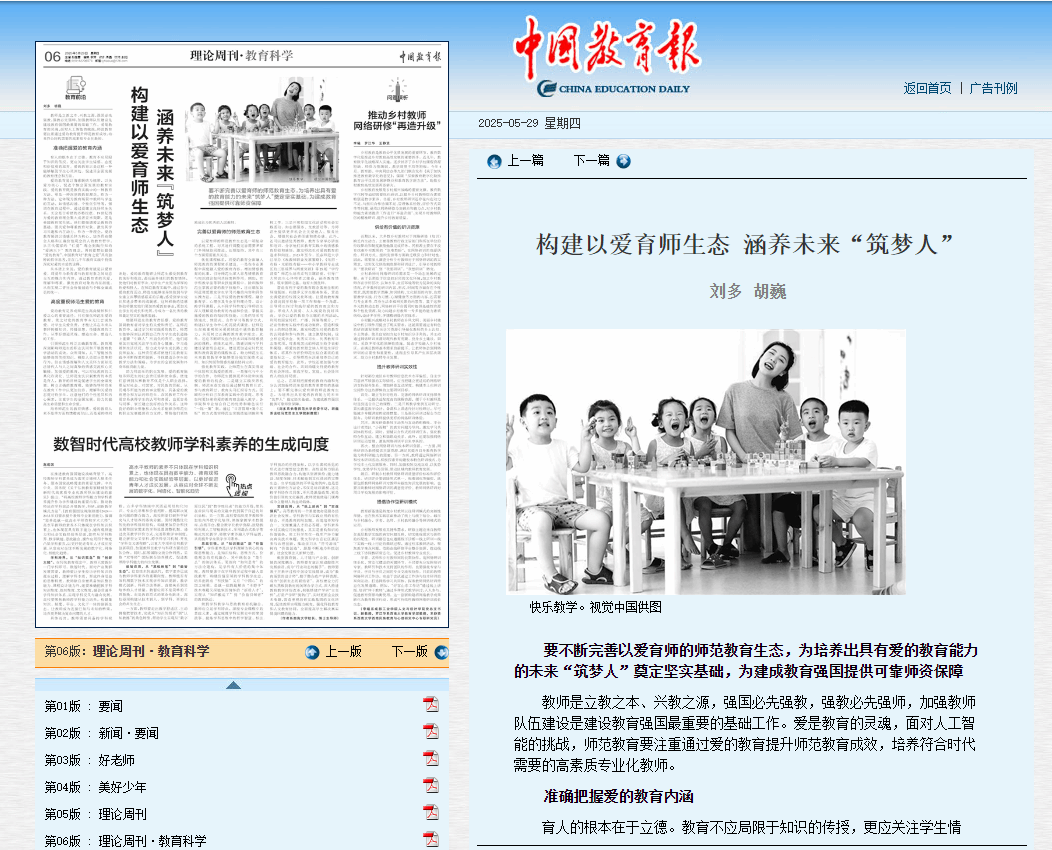Click 上一篇 text link

[x=525, y=161]
